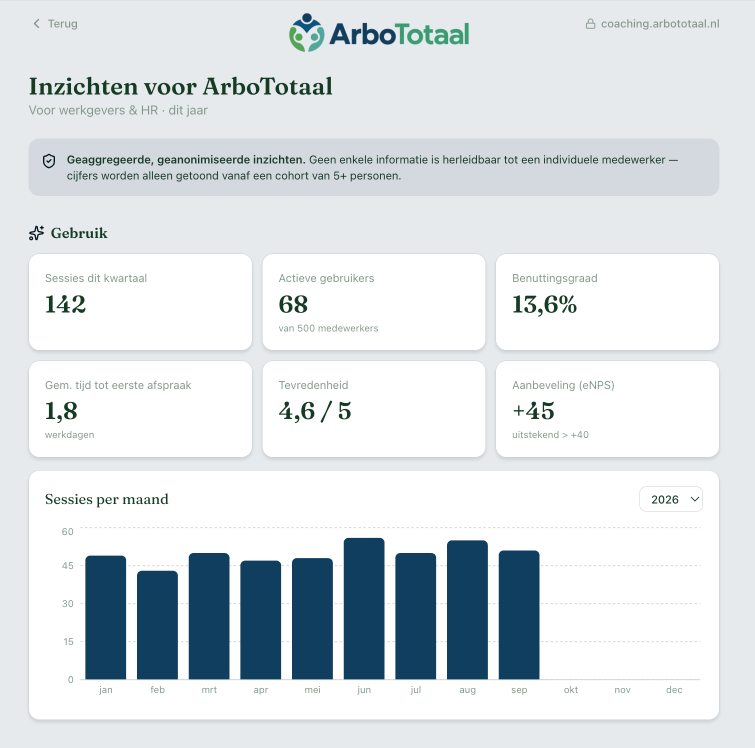Viewport: 755px width, 748px height.
Task: Click the '30' y-axis label
Action: (x=67, y=604)
